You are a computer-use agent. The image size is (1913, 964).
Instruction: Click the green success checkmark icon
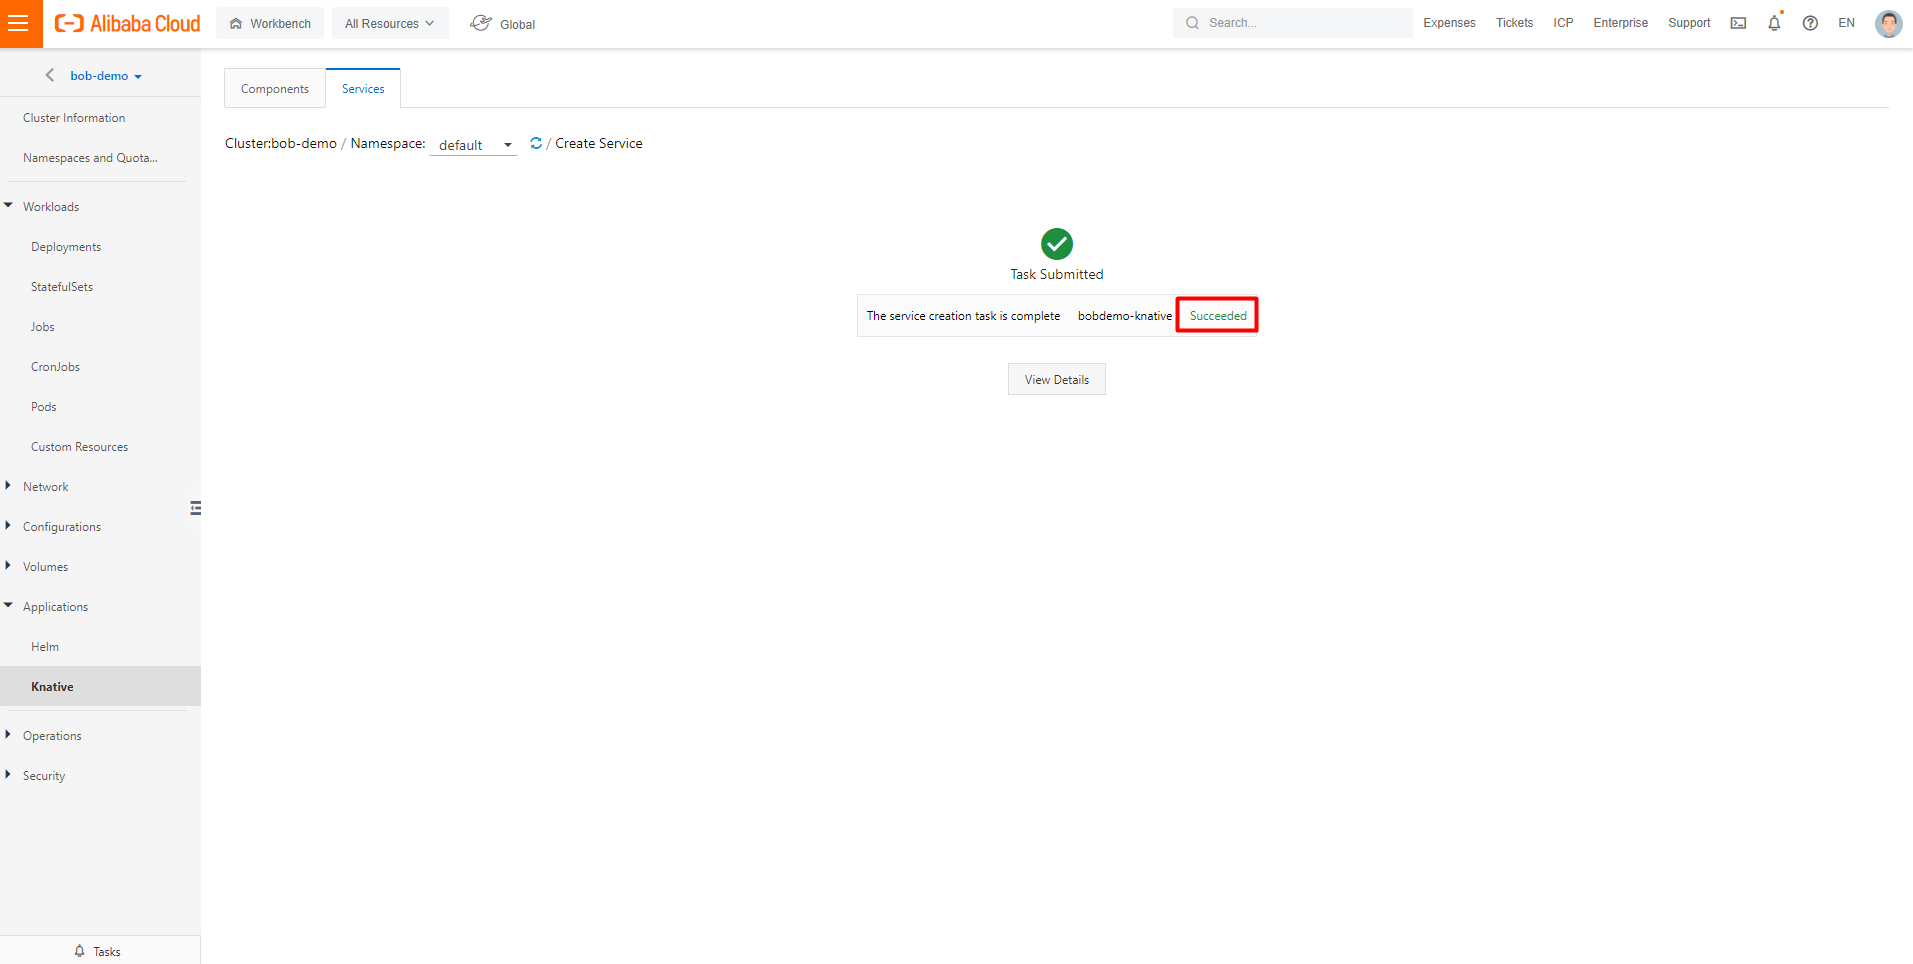coord(1057,244)
